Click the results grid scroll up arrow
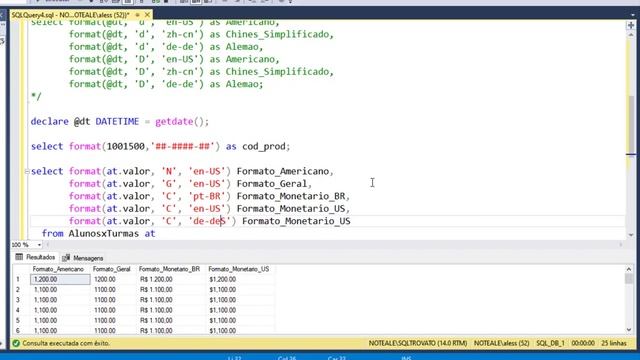 click(629, 269)
